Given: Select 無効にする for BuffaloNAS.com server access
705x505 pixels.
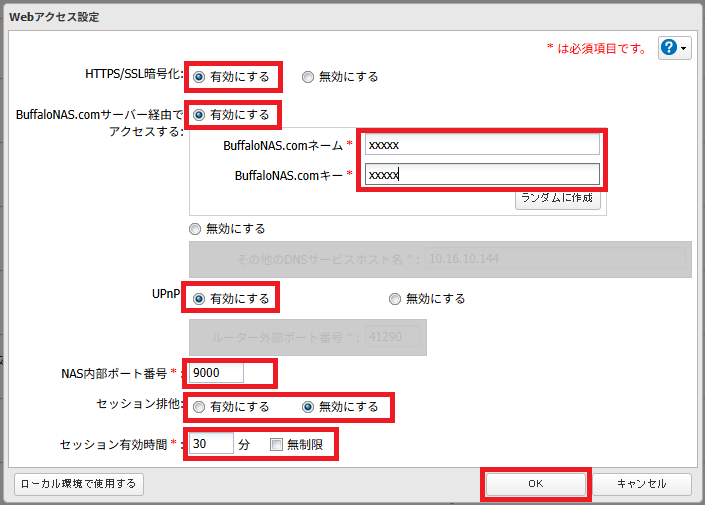Looking at the screenshot, I should [195, 229].
